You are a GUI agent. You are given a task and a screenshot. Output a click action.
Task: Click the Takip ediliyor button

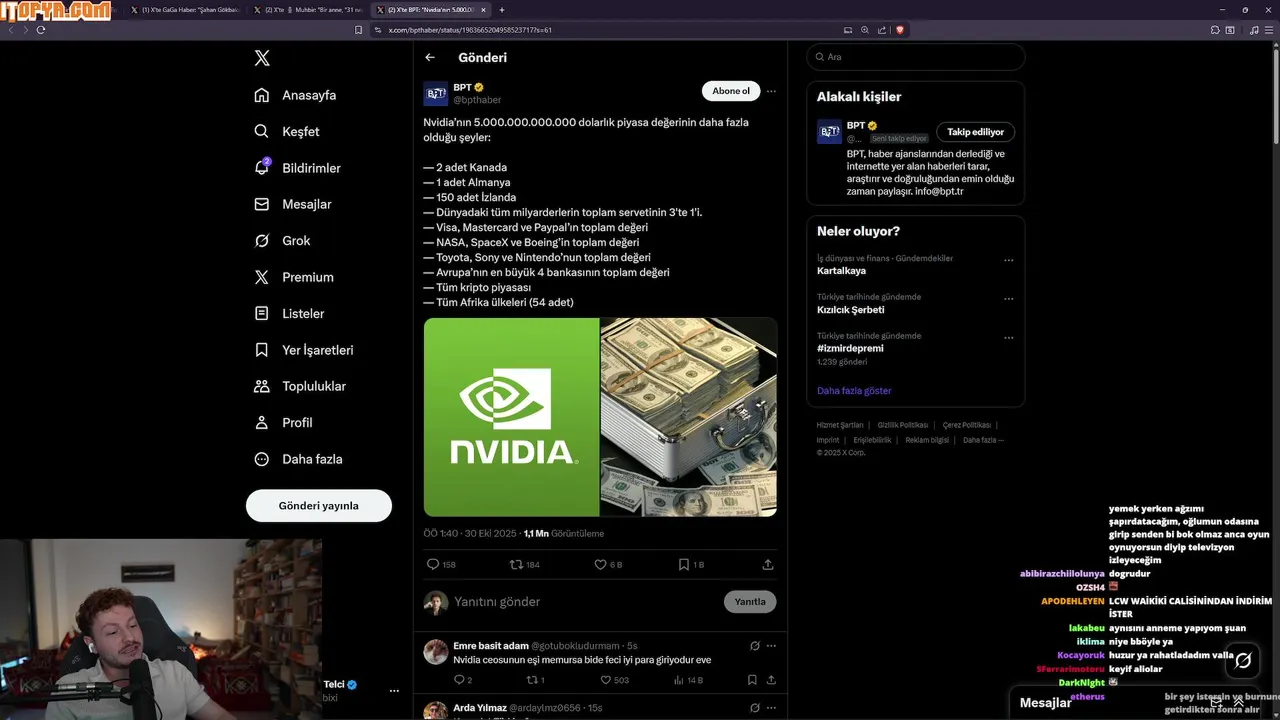(976, 132)
